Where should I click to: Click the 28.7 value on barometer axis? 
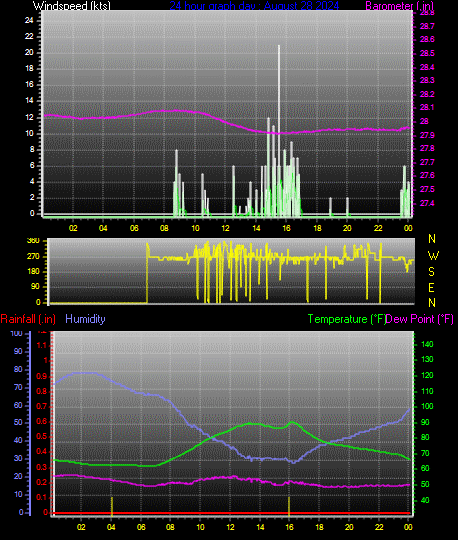tap(427, 26)
